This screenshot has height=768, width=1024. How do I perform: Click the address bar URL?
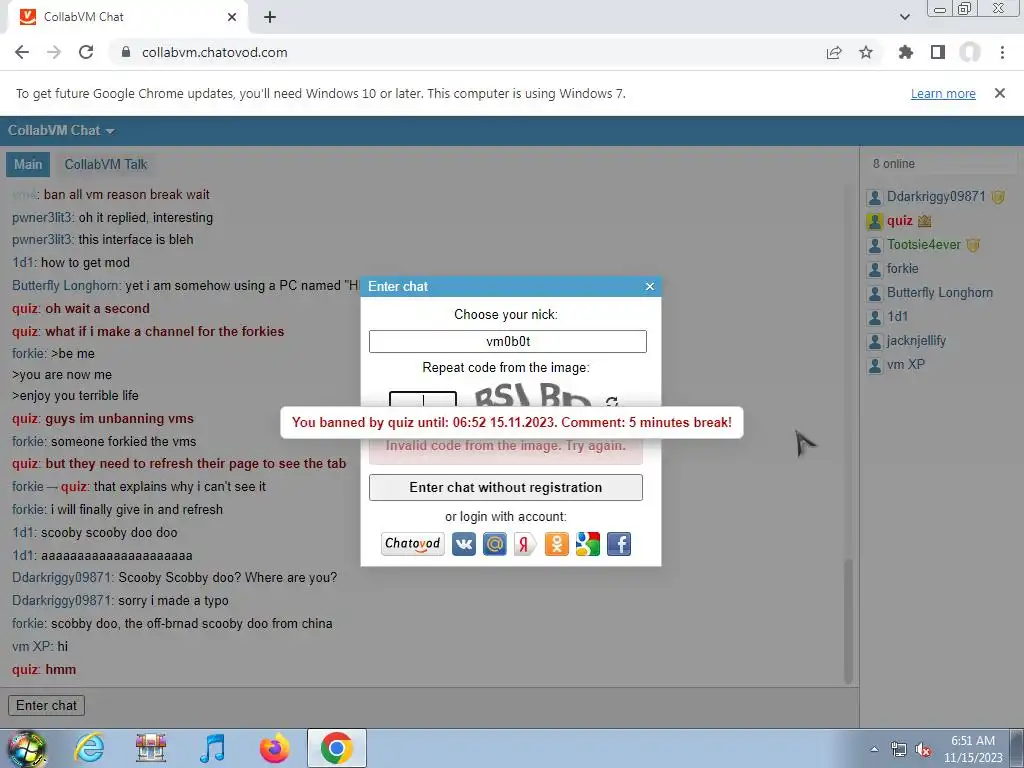pos(215,52)
